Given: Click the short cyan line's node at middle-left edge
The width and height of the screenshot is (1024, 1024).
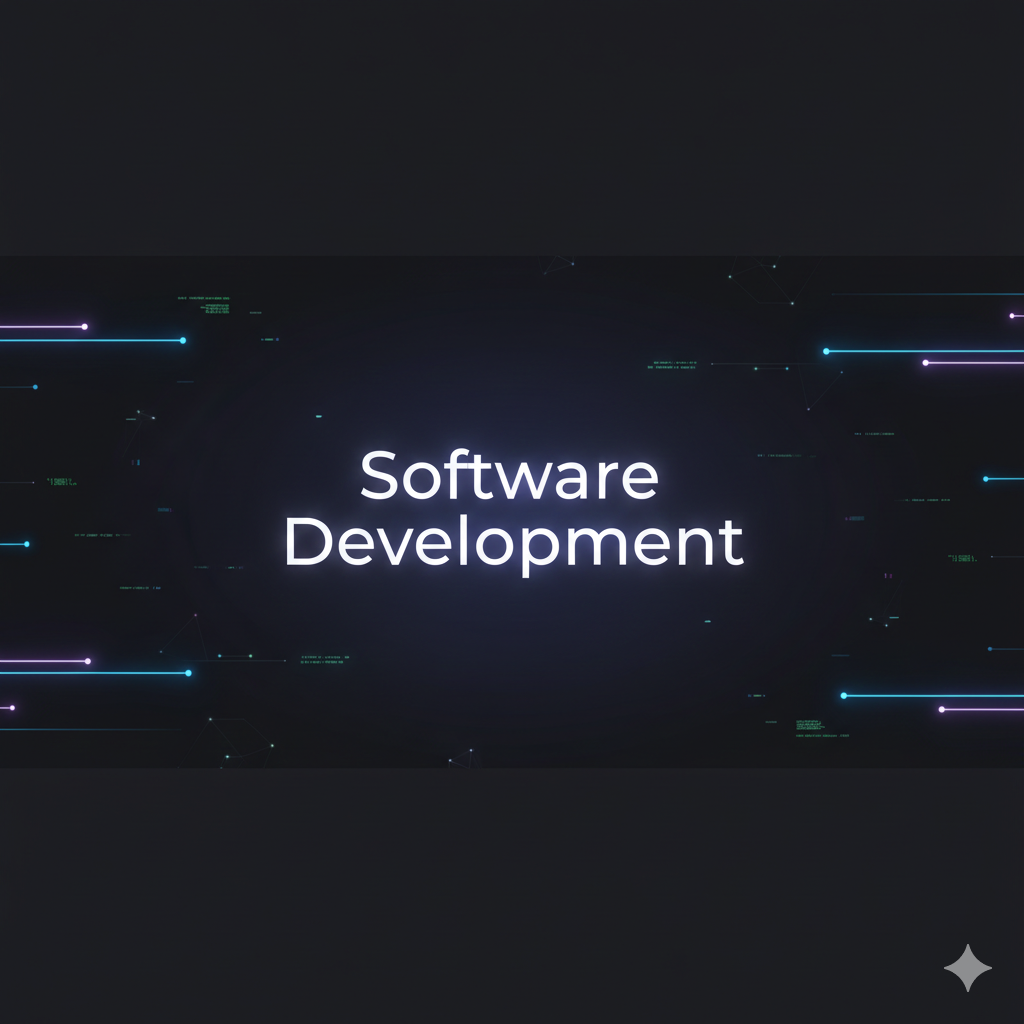Looking at the screenshot, I should coord(27,544).
